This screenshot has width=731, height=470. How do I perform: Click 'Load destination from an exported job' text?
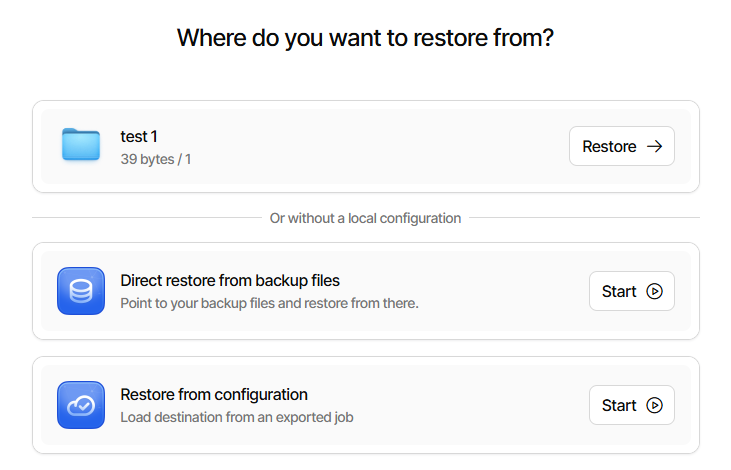pos(236,417)
